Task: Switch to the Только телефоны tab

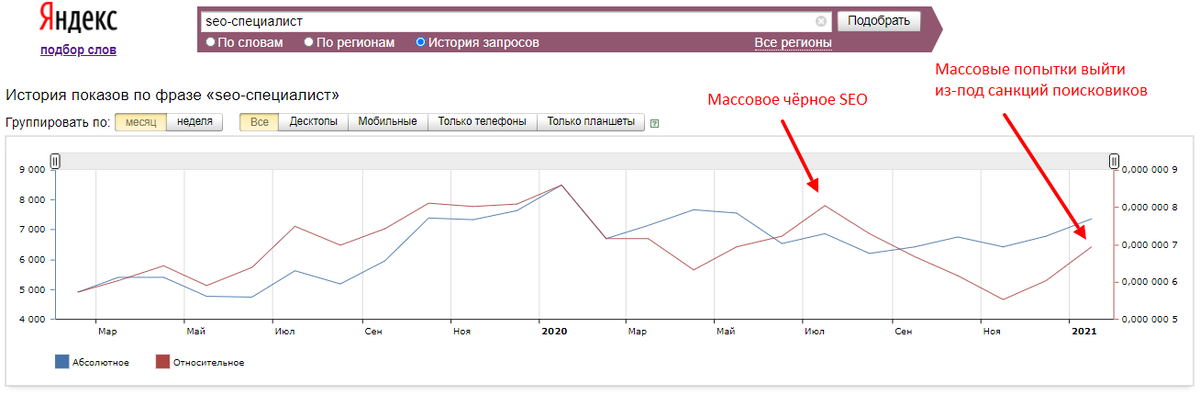Action: [x=482, y=122]
